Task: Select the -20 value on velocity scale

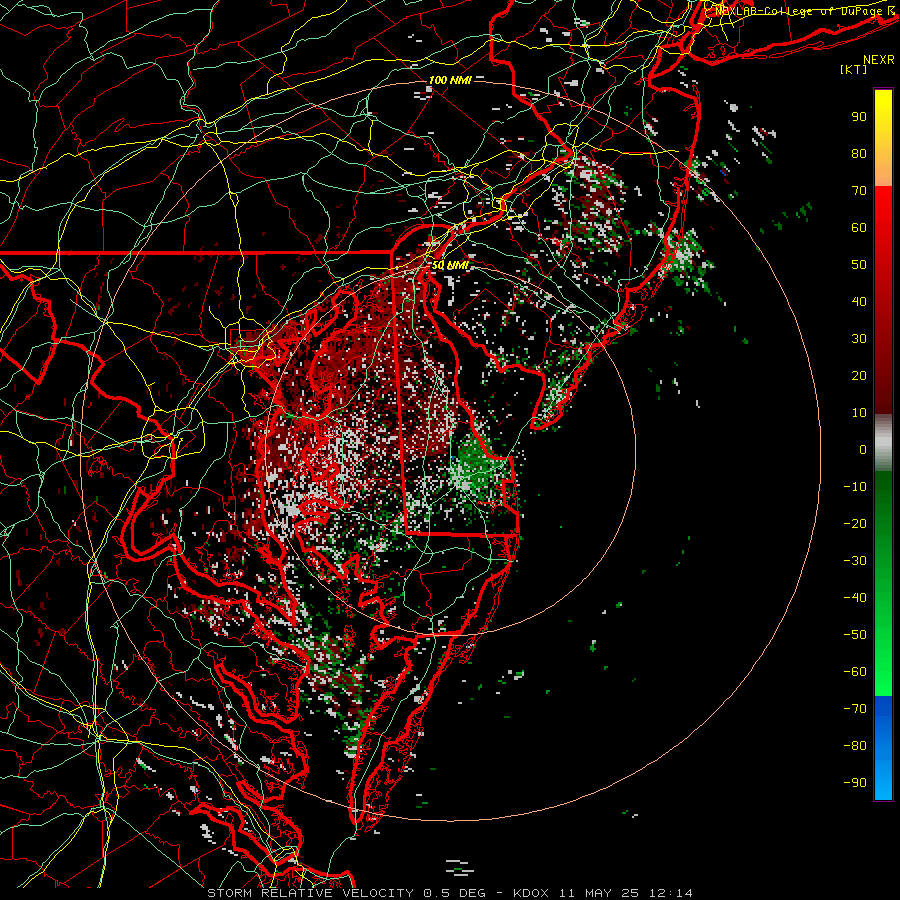Action: tap(855, 523)
